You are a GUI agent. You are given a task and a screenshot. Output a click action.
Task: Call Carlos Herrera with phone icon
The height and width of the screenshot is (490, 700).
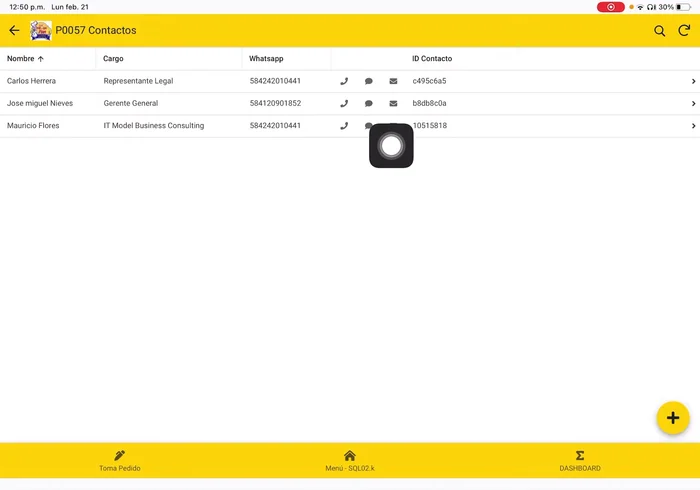344,81
